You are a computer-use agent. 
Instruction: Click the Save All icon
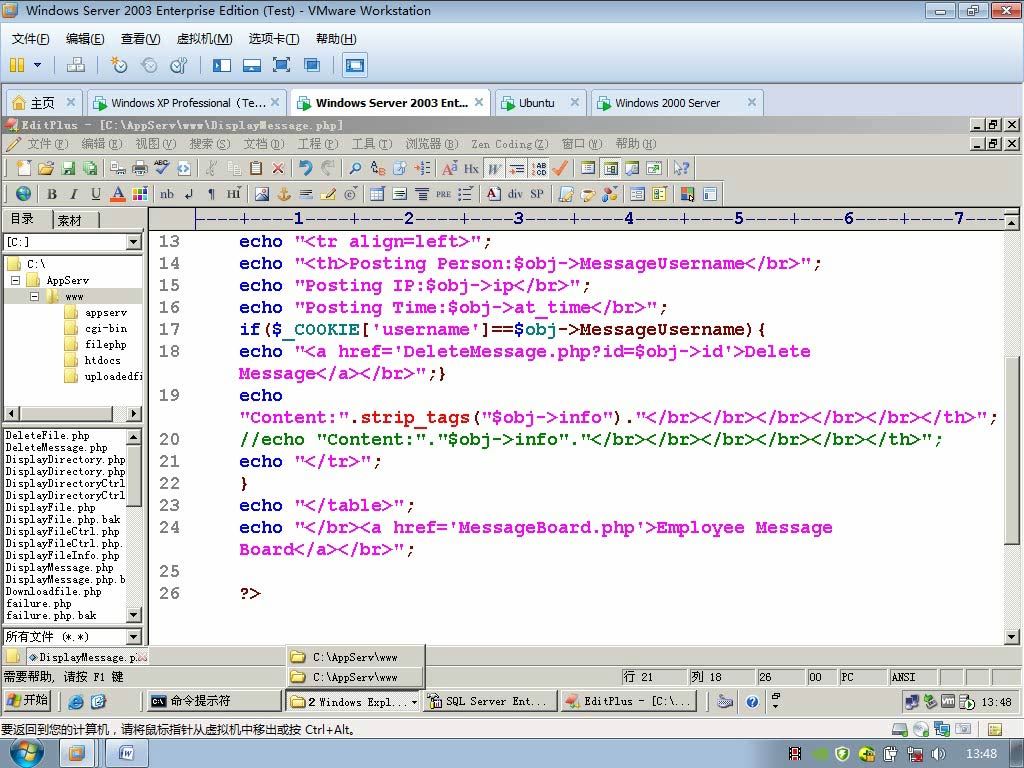(90, 168)
